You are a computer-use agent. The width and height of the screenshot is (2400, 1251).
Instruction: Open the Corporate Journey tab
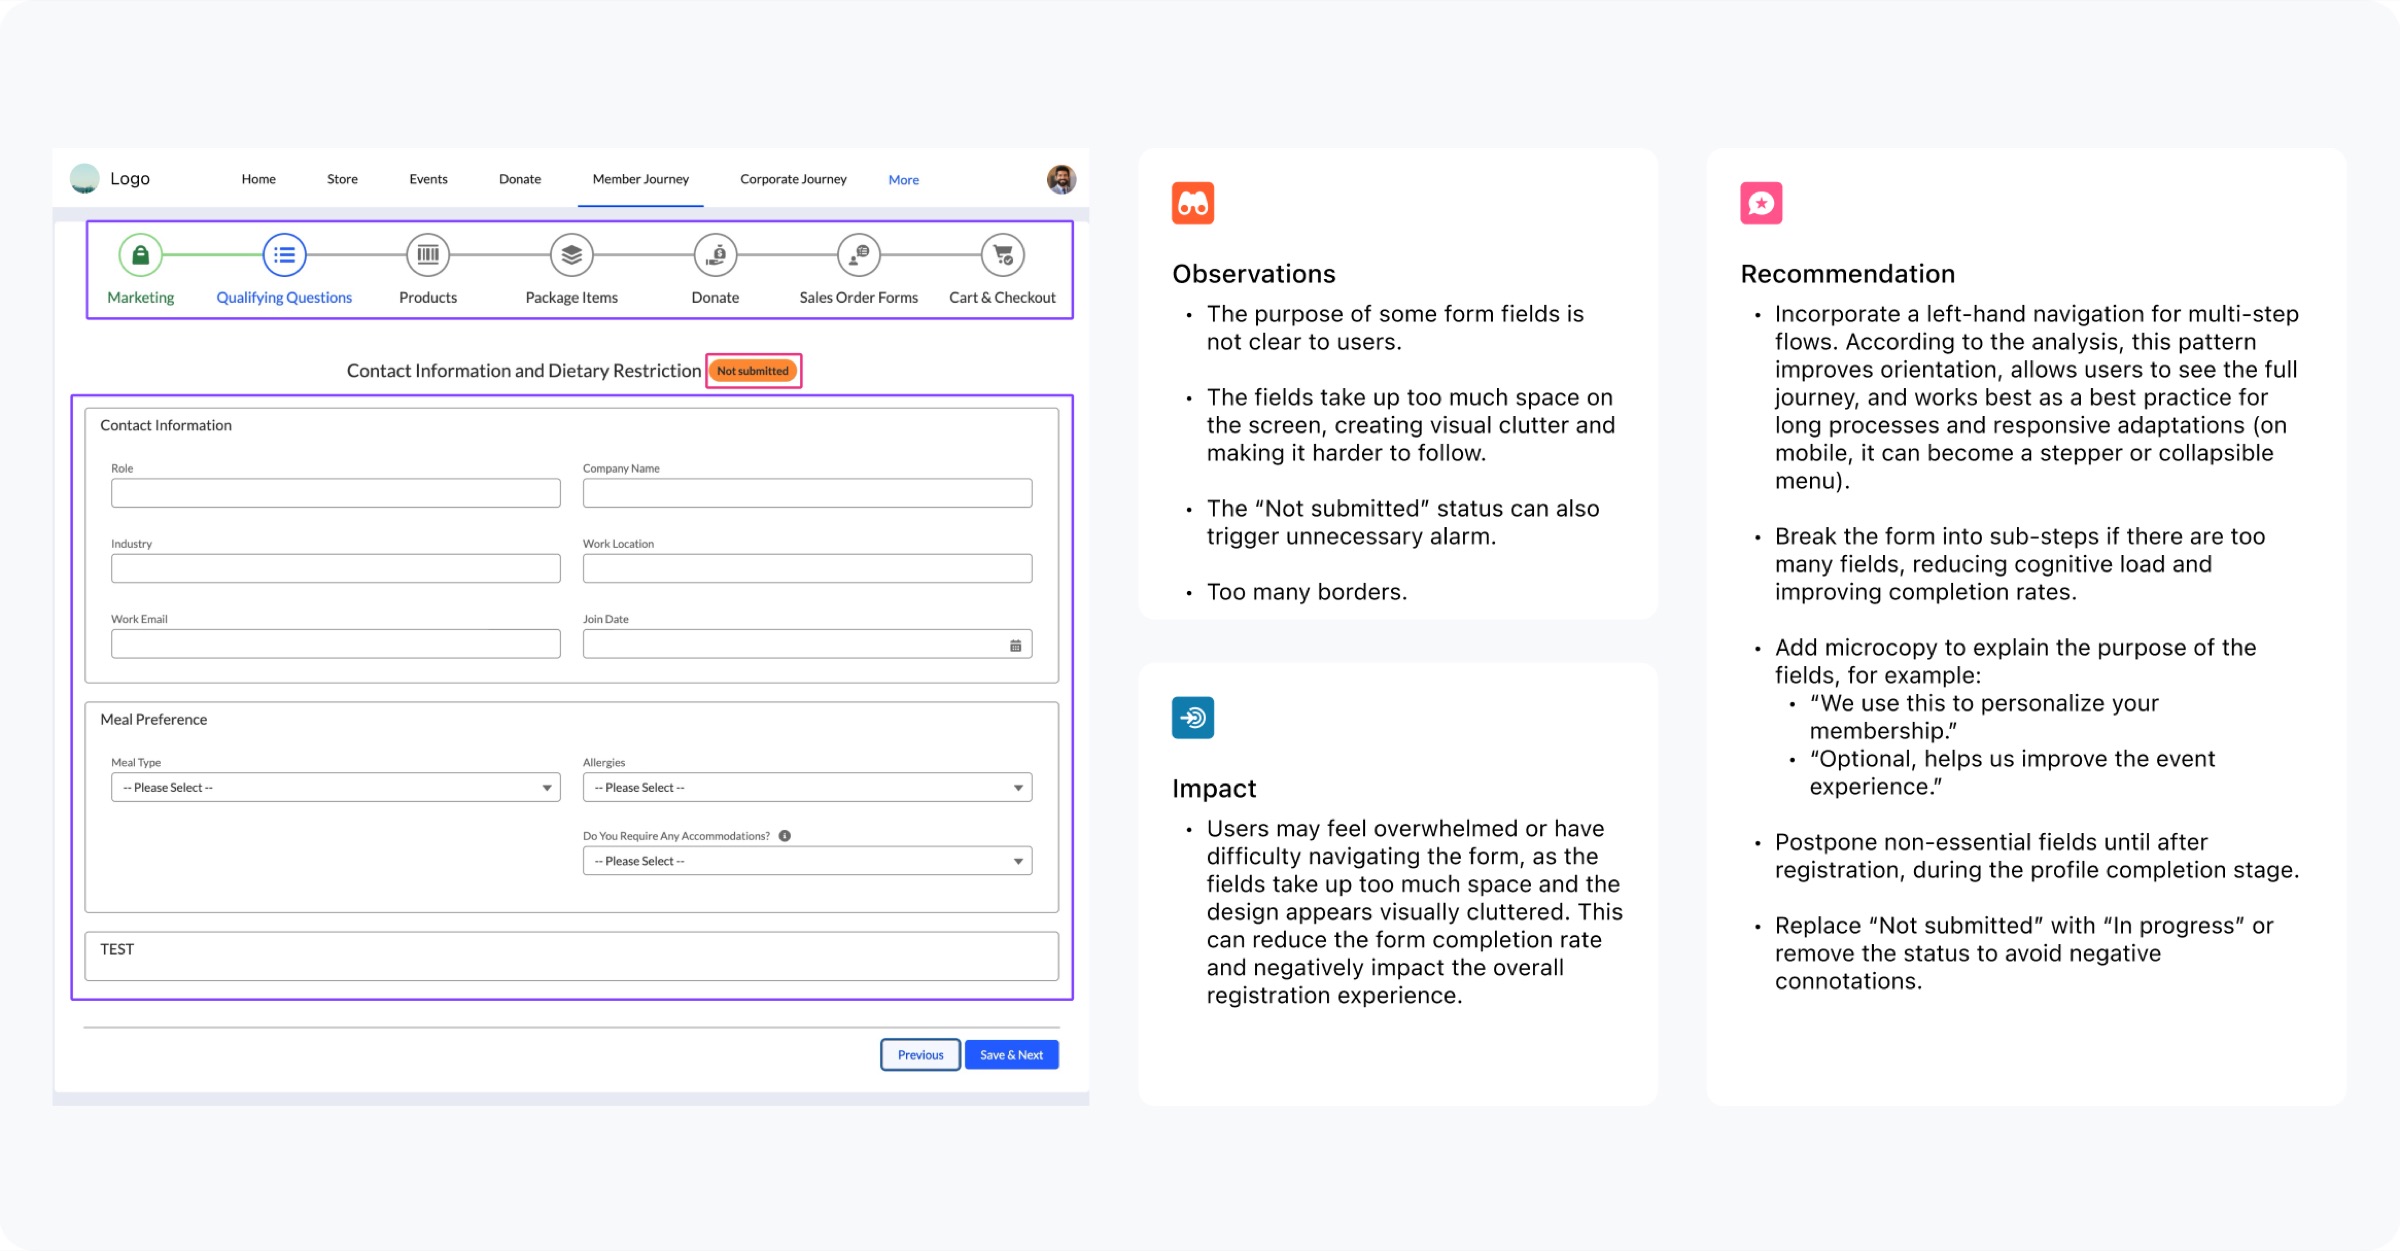(x=793, y=179)
